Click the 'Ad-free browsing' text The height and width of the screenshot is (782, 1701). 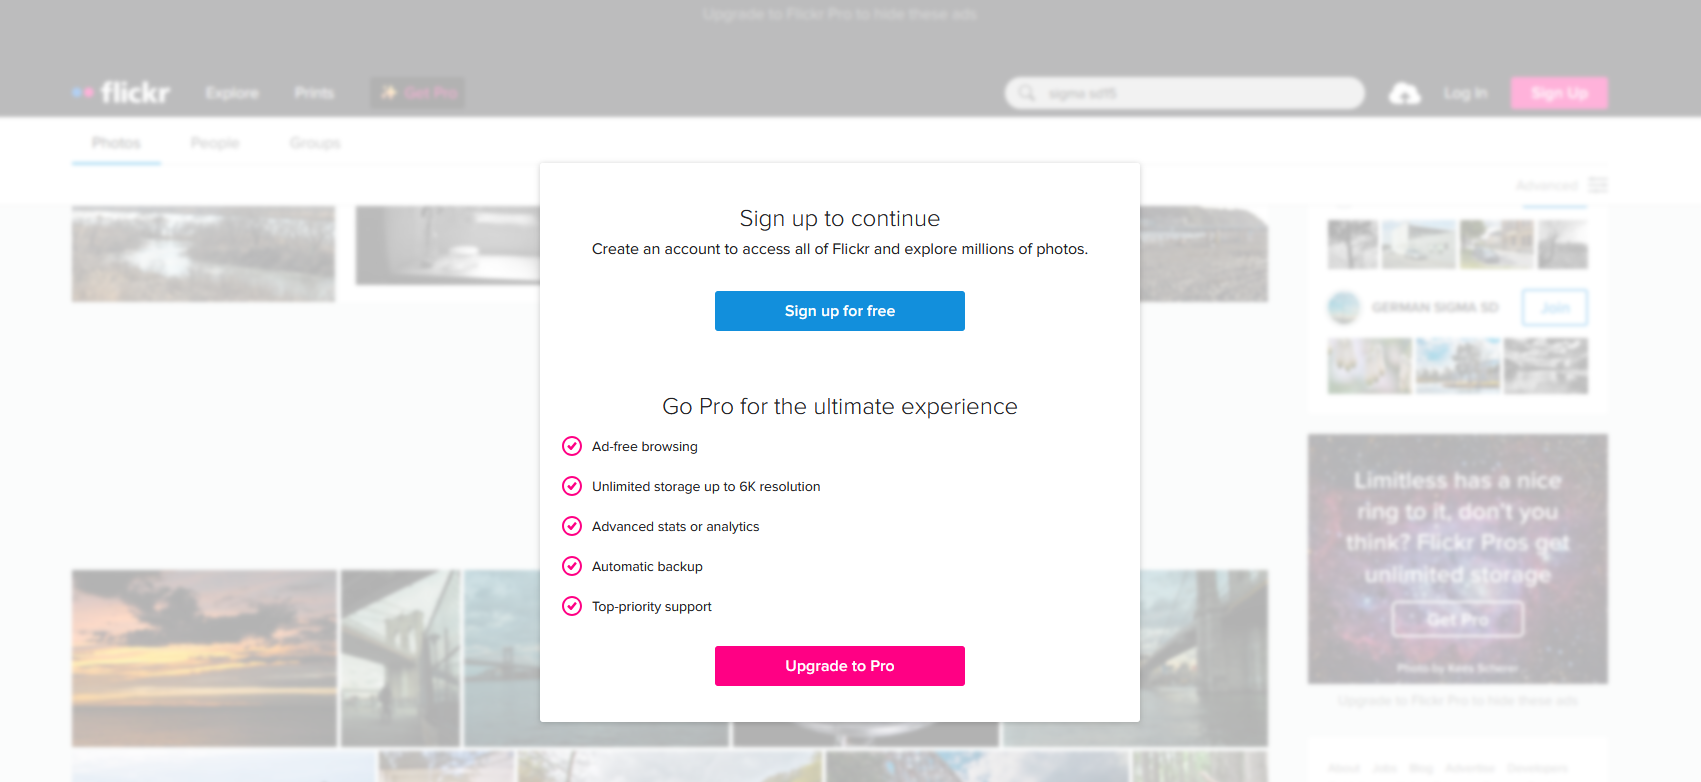645,447
